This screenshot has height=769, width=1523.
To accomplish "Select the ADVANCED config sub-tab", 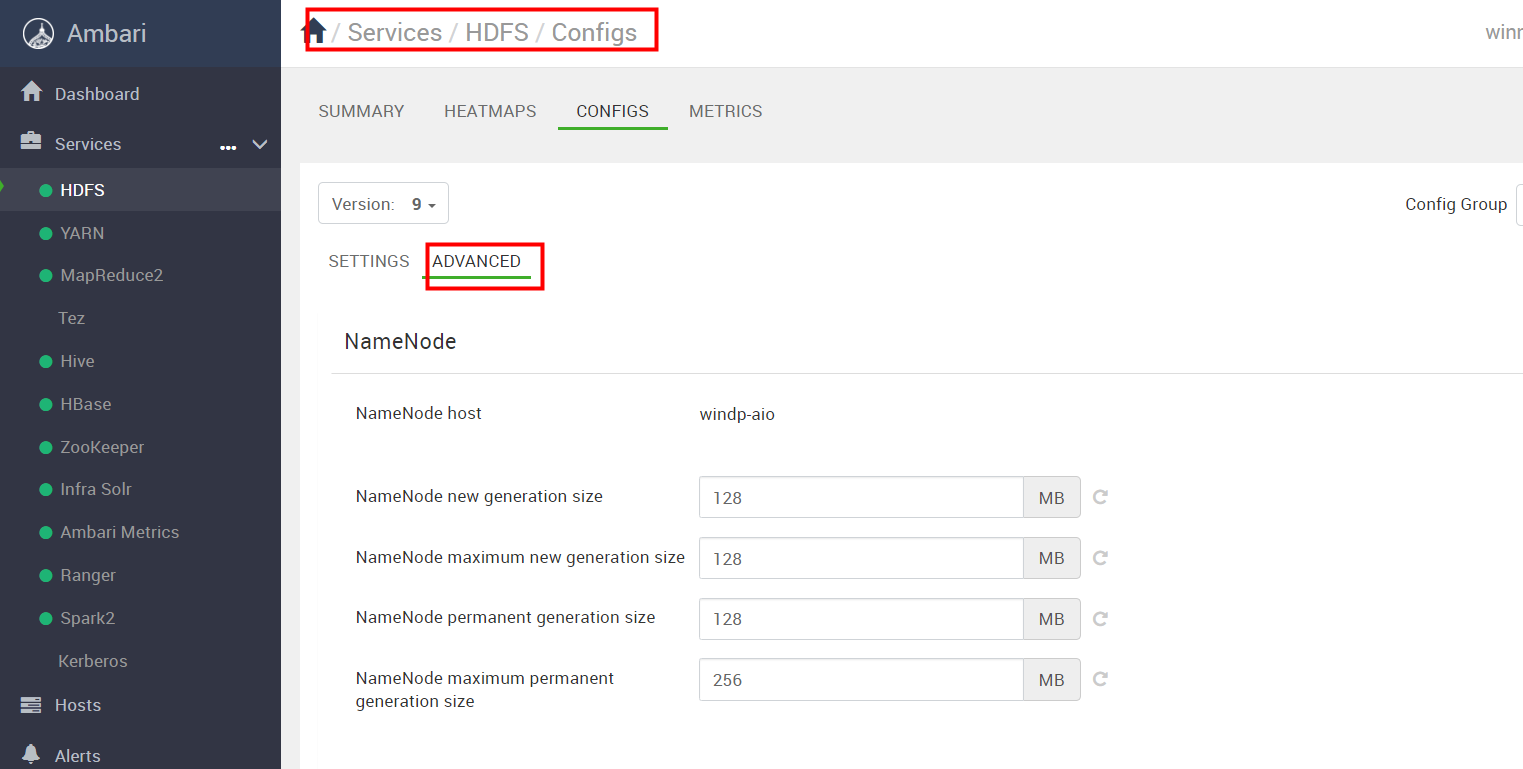I will [x=476, y=261].
